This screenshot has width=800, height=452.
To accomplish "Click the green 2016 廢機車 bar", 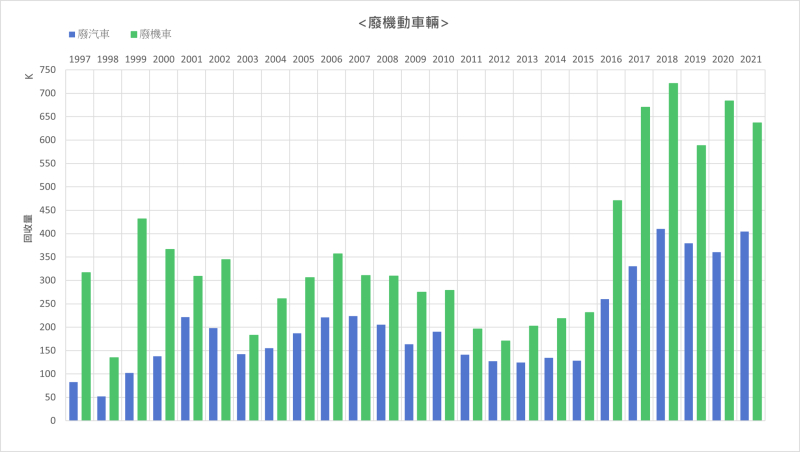I will tap(617, 311).
